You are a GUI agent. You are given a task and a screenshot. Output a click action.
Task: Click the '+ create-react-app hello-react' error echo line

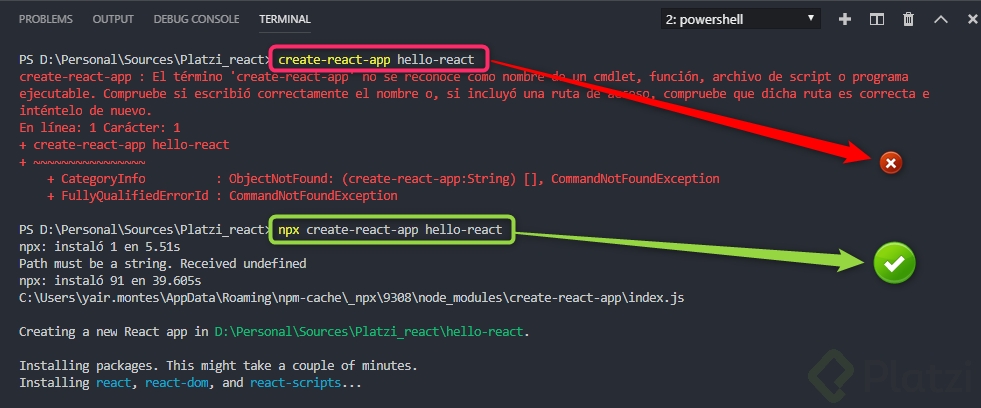tap(125, 145)
